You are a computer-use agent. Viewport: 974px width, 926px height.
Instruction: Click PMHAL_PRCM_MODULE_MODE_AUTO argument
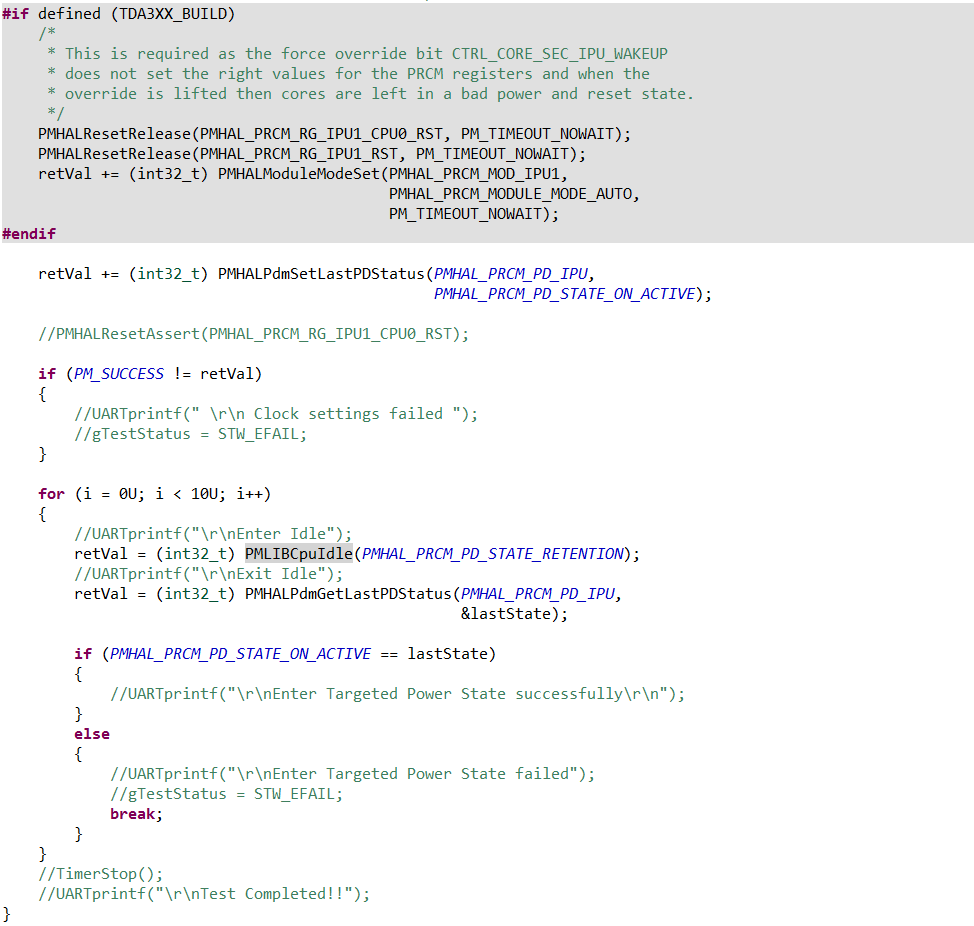511,194
